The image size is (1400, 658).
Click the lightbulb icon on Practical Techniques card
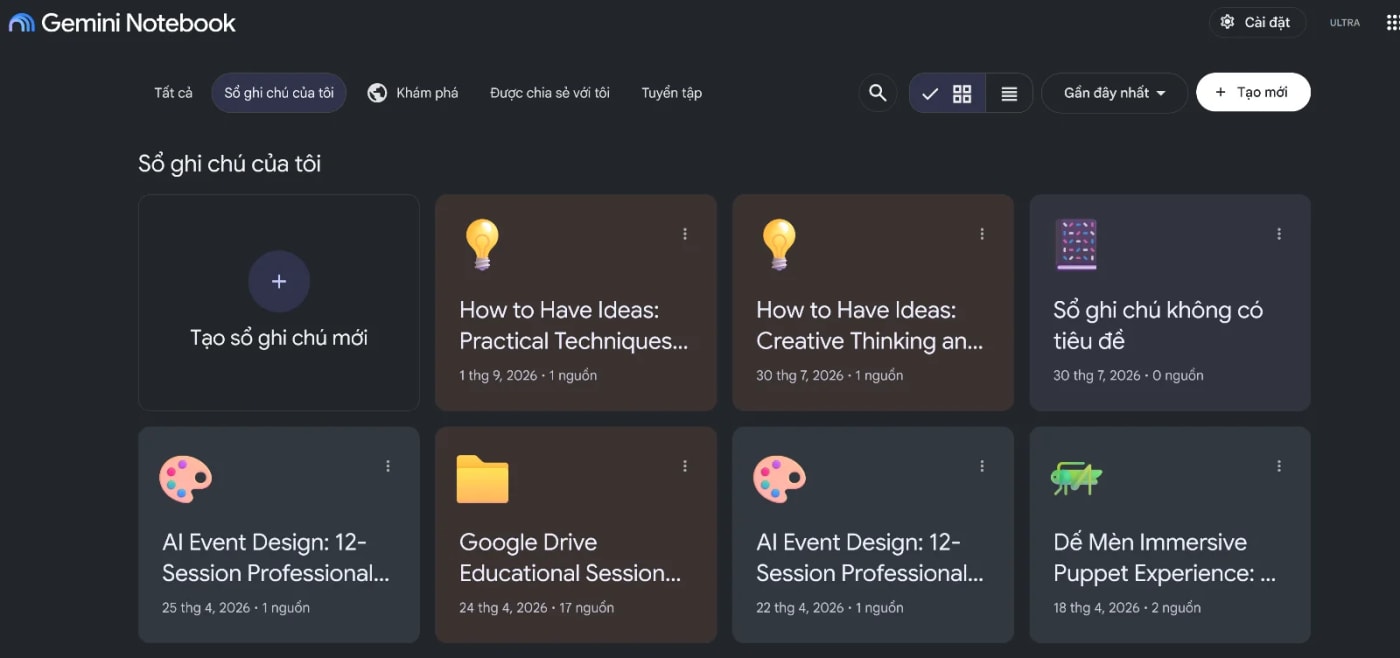[x=482, y=244]
